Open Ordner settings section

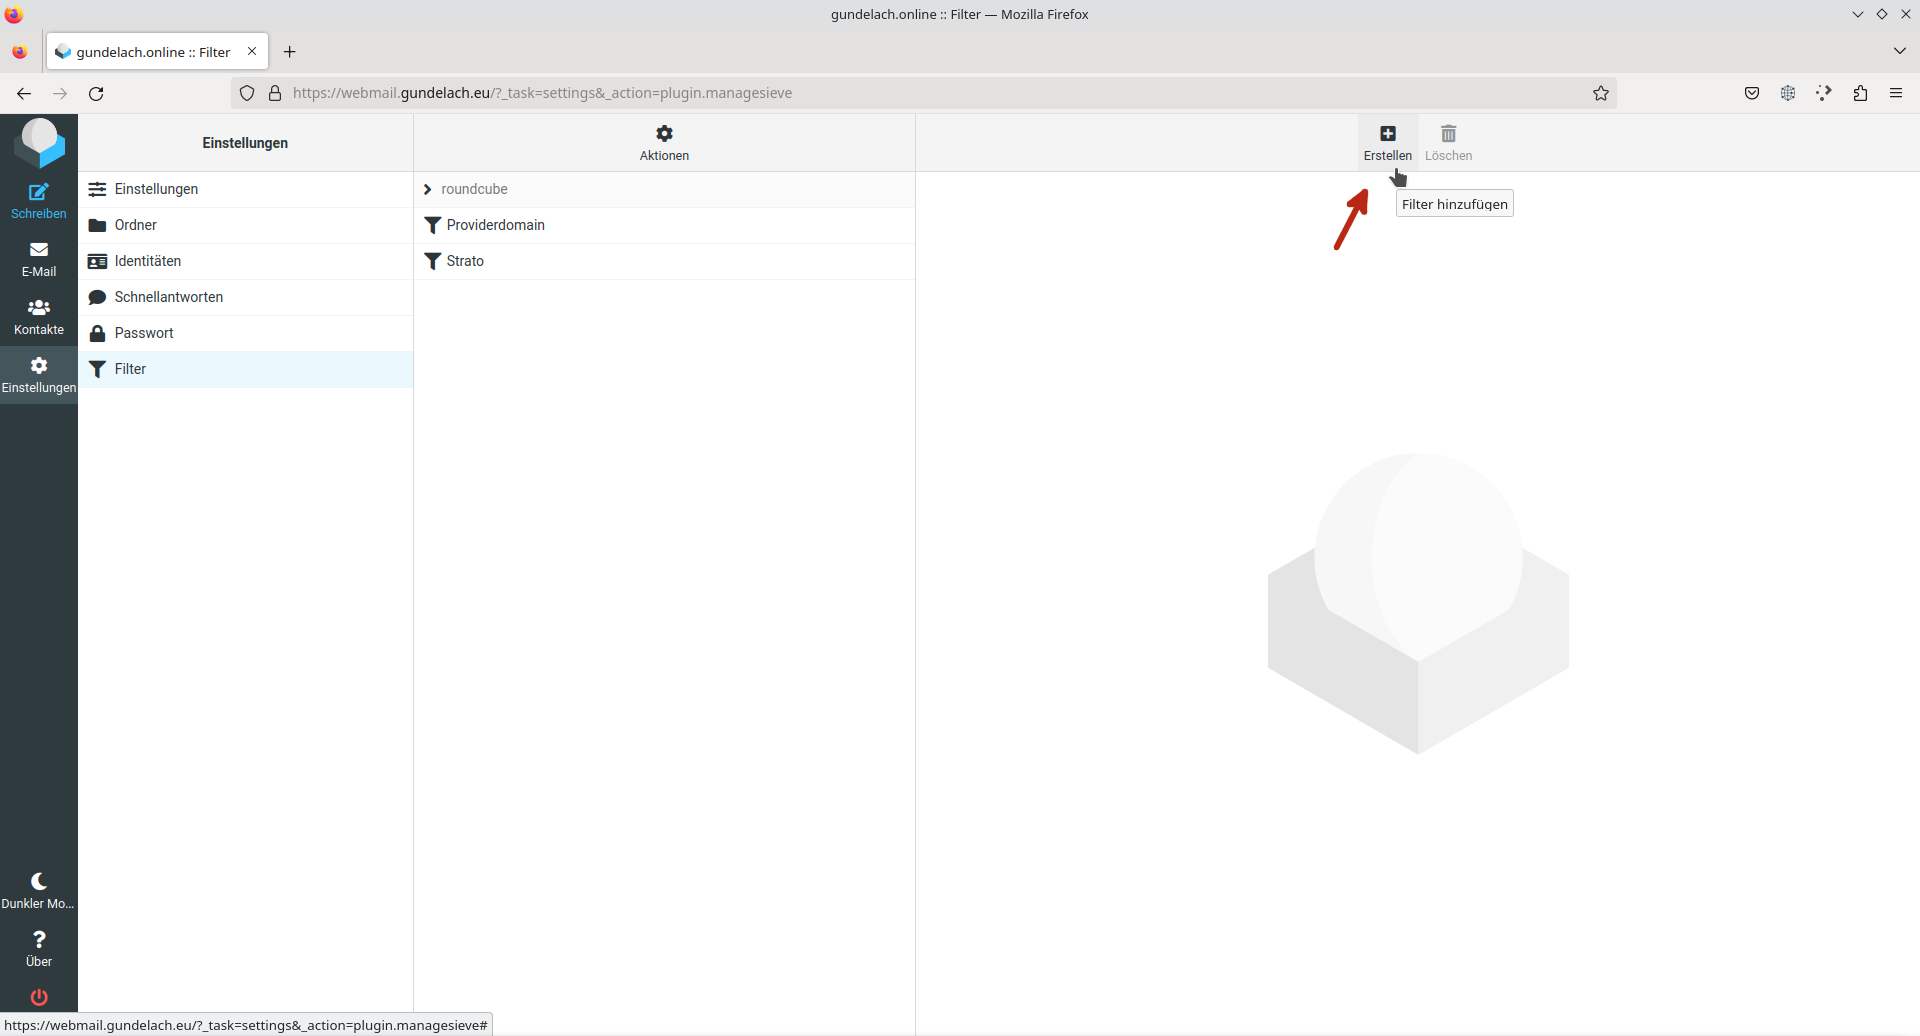(136, 225)
